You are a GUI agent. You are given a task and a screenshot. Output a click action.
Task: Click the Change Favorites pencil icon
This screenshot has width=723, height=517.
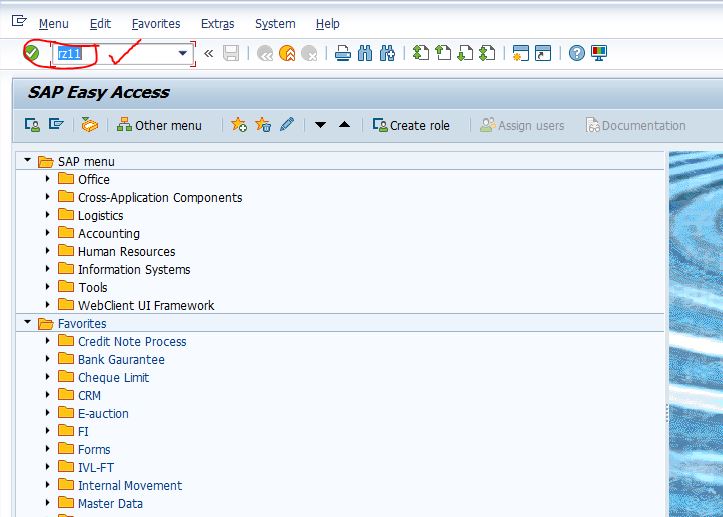coord(287,125)
